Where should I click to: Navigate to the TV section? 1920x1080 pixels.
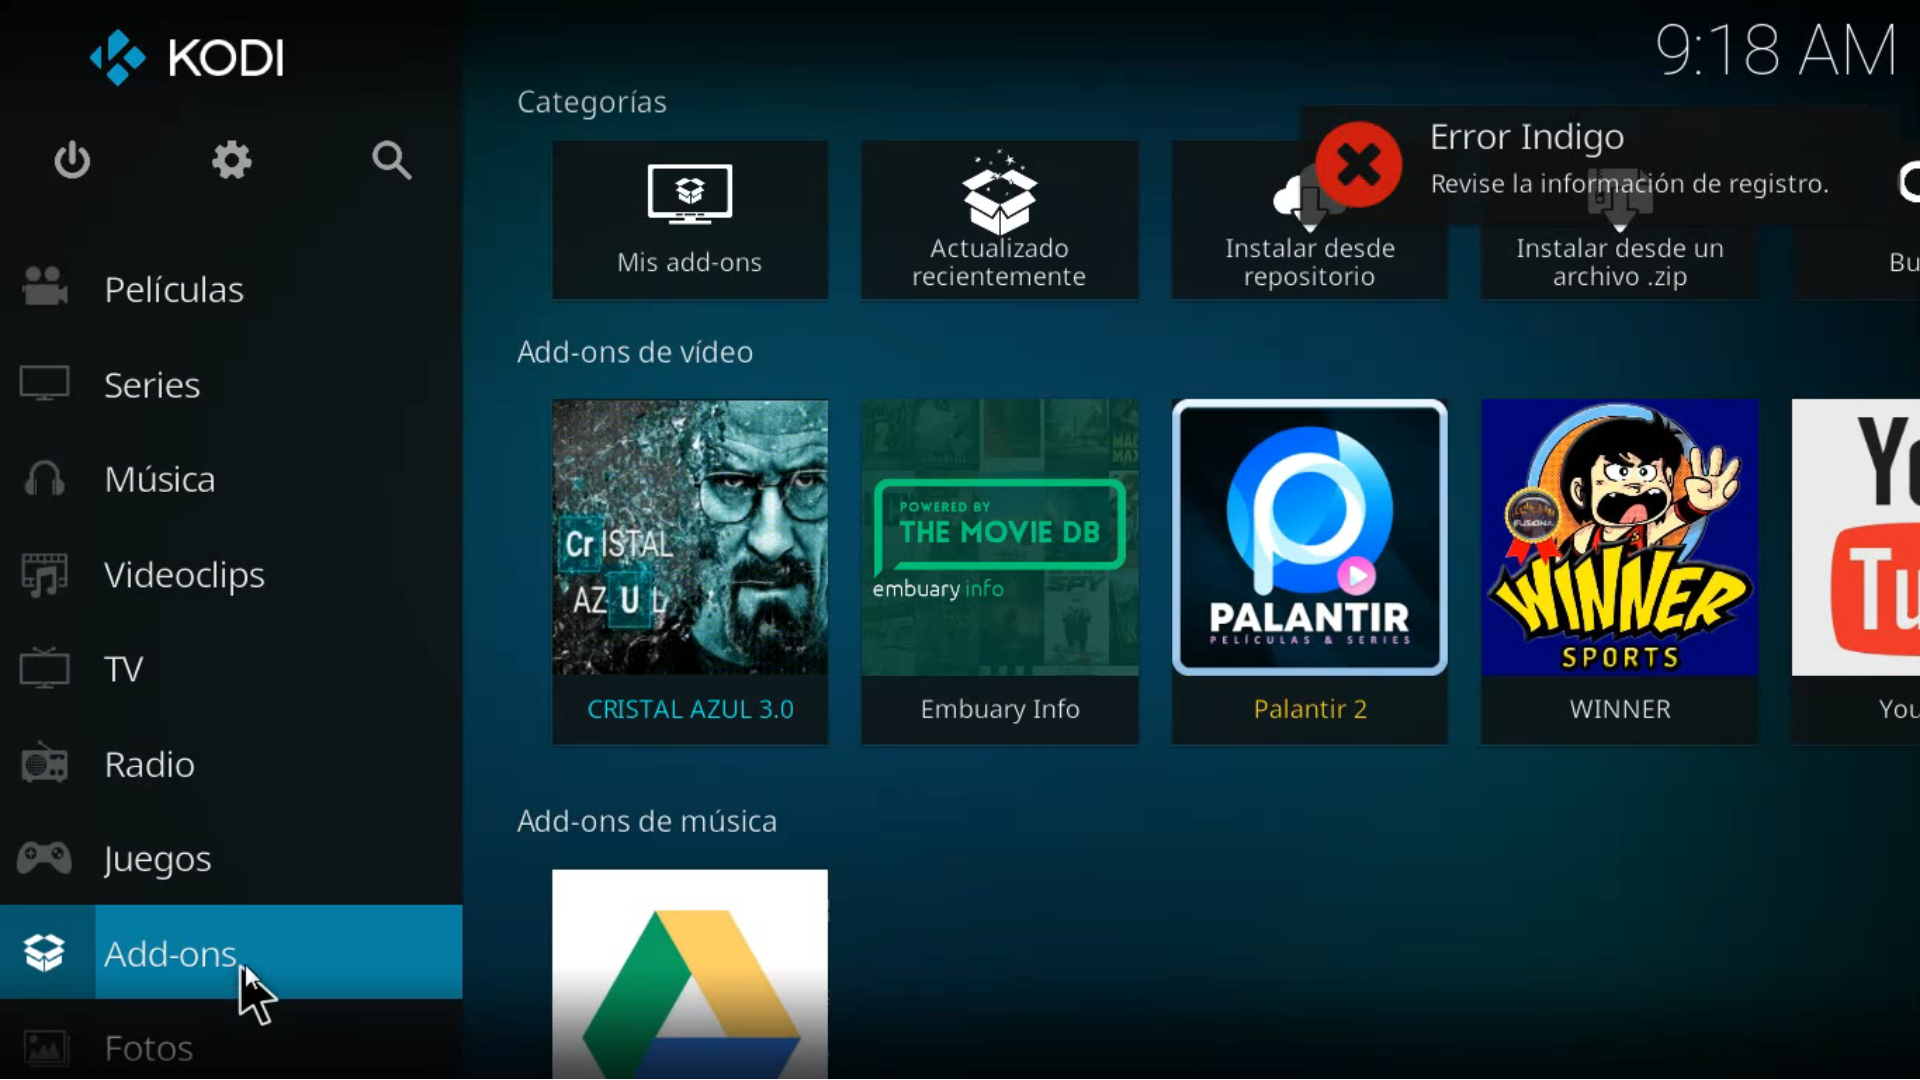tap(123, 669)
